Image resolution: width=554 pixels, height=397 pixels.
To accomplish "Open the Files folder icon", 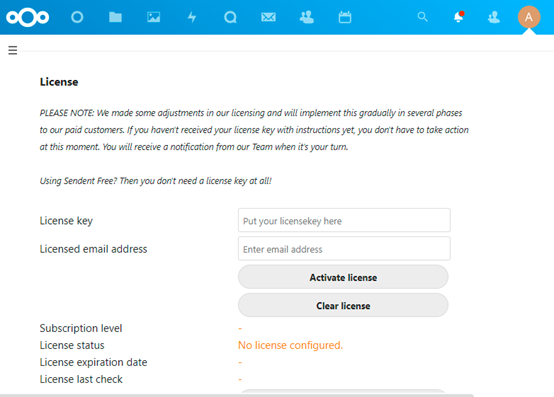I will point(115,17).
